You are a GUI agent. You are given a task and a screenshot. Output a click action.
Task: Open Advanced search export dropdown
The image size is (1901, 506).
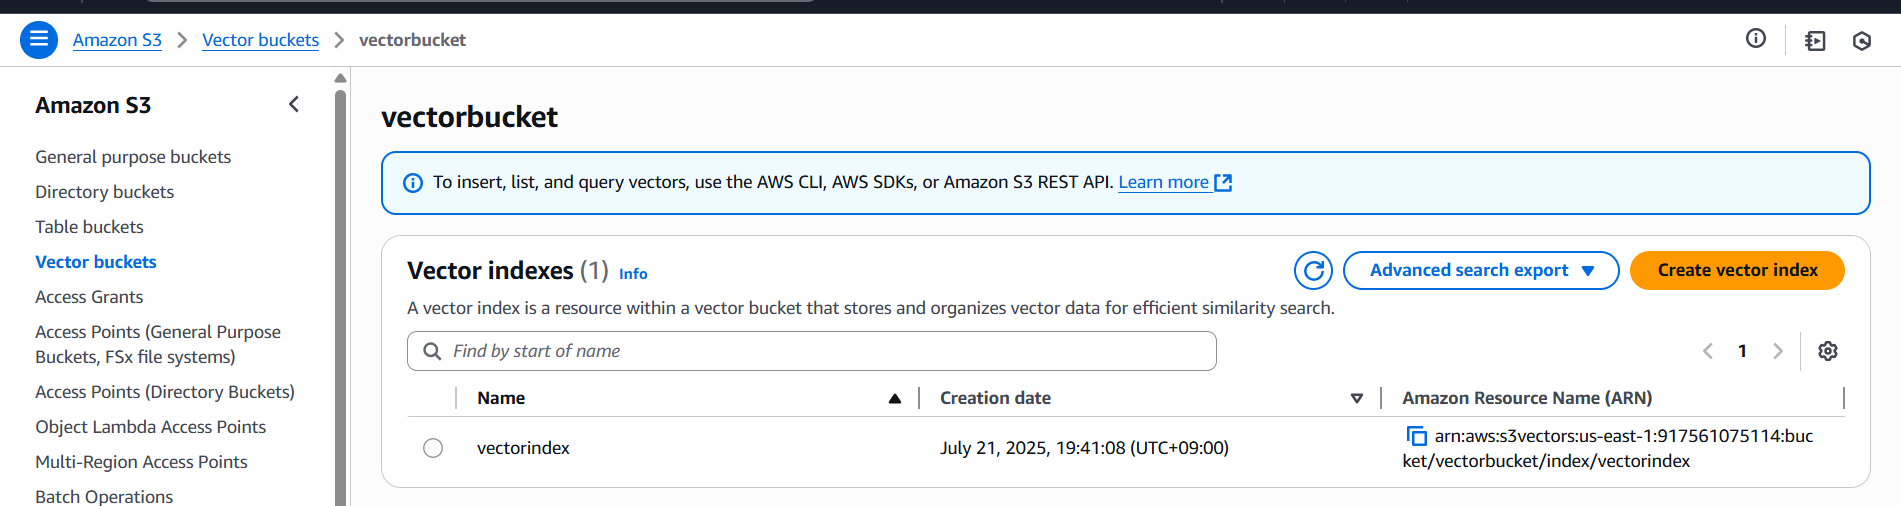point(1480,270)
